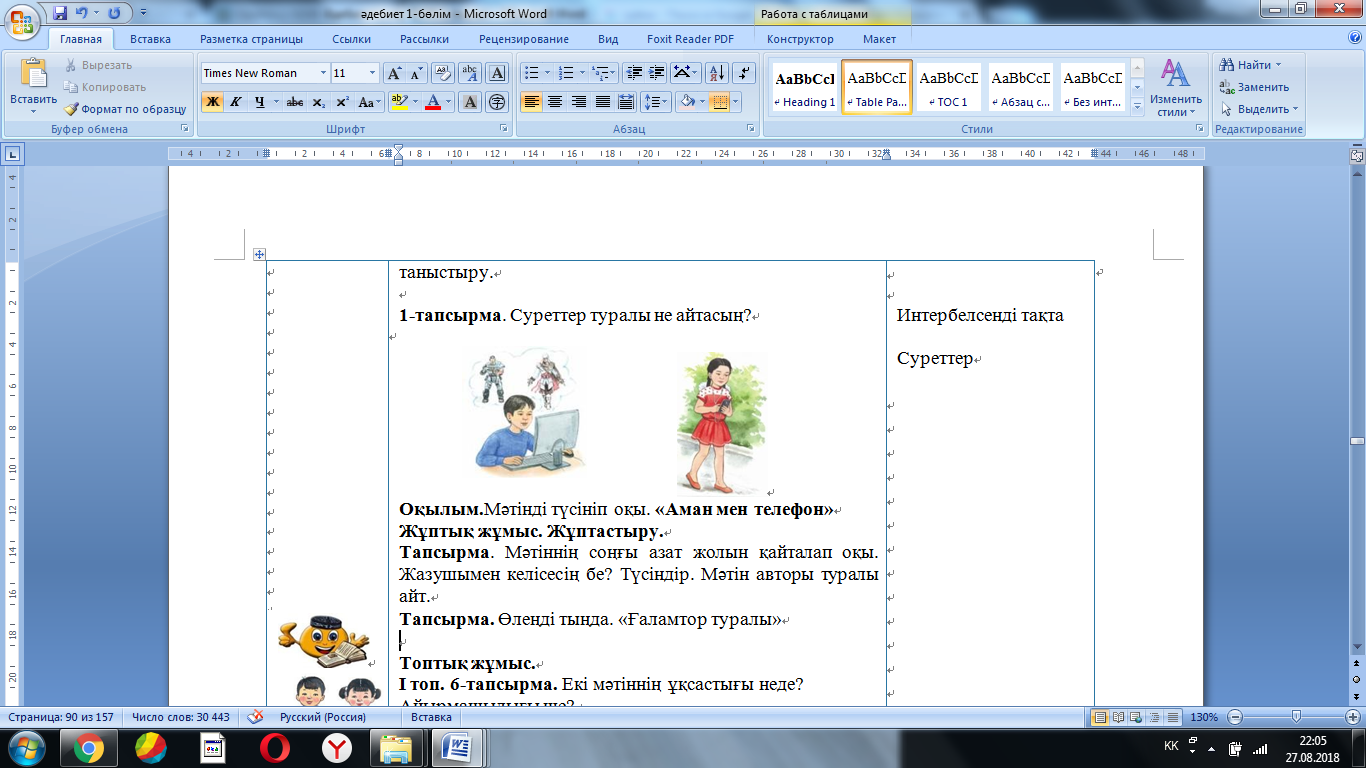Toggle bold formatting (Ж)
This screenshot has width=1366, height=768.
pos(212,102)
